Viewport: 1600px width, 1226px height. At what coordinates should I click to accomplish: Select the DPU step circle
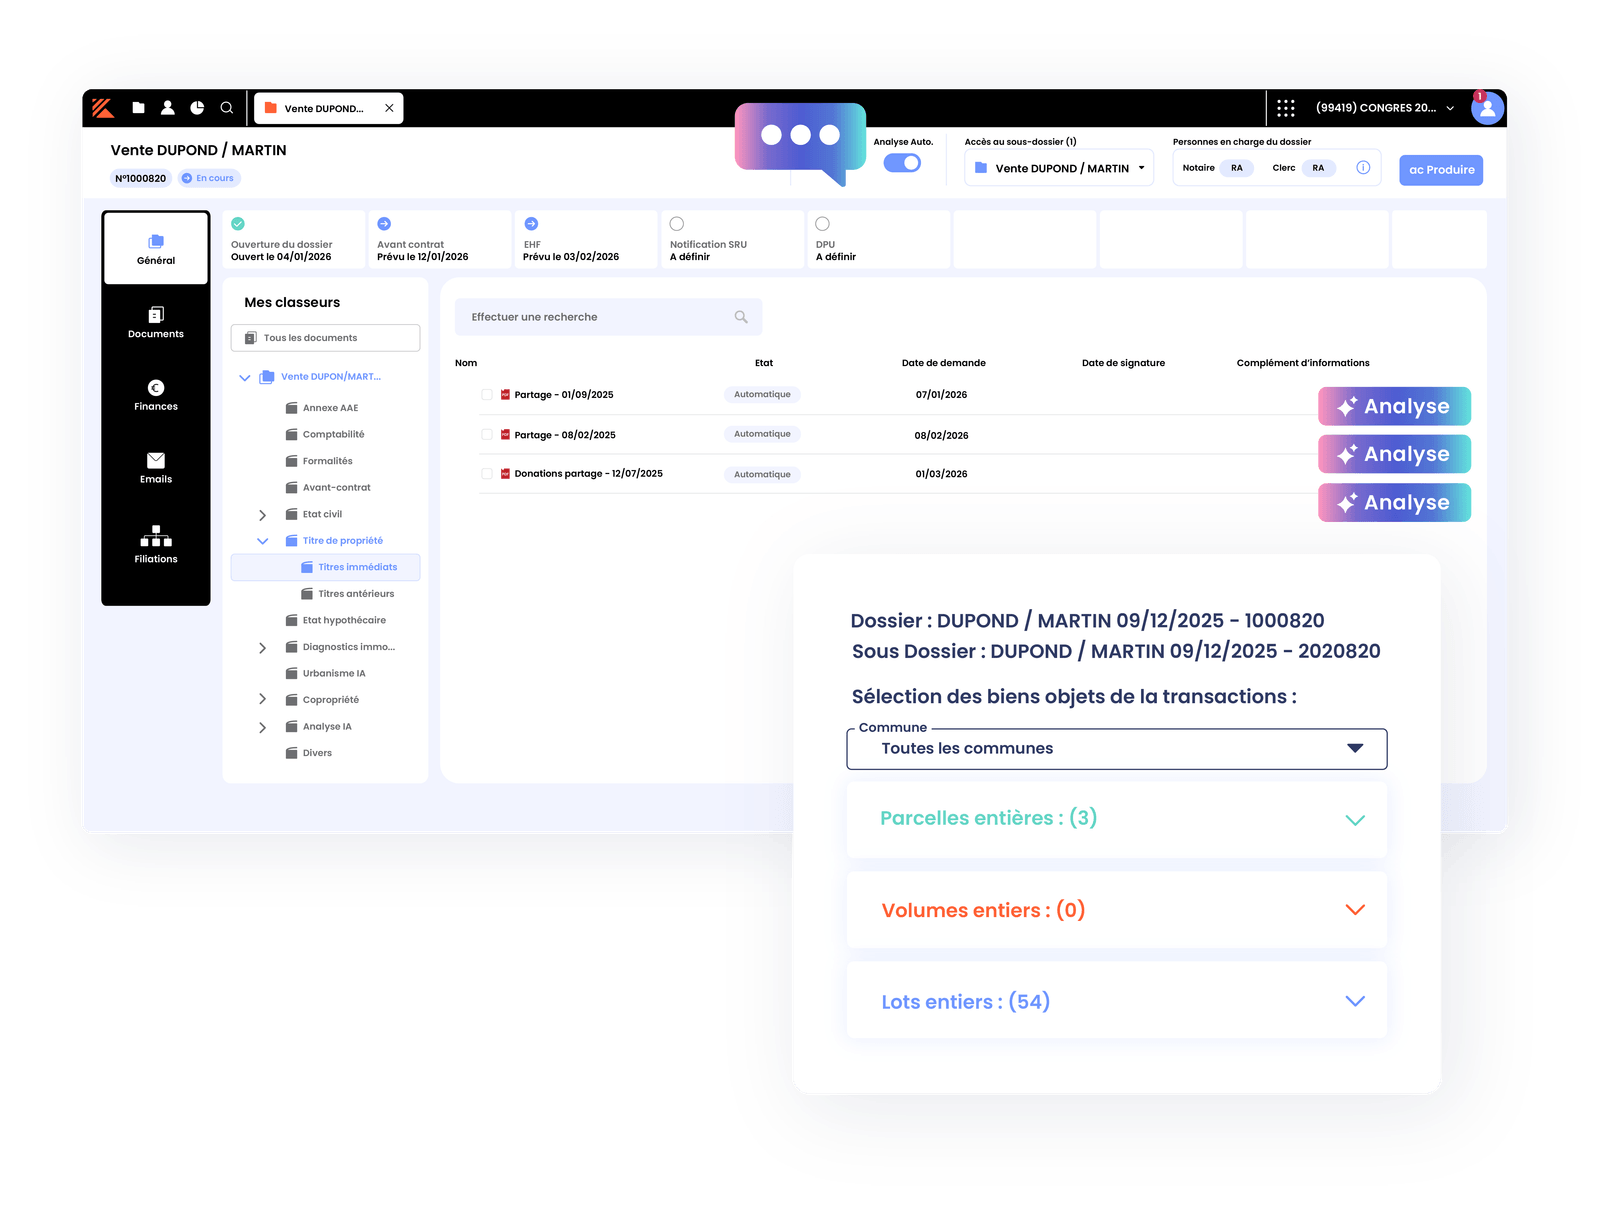point(823,224)
